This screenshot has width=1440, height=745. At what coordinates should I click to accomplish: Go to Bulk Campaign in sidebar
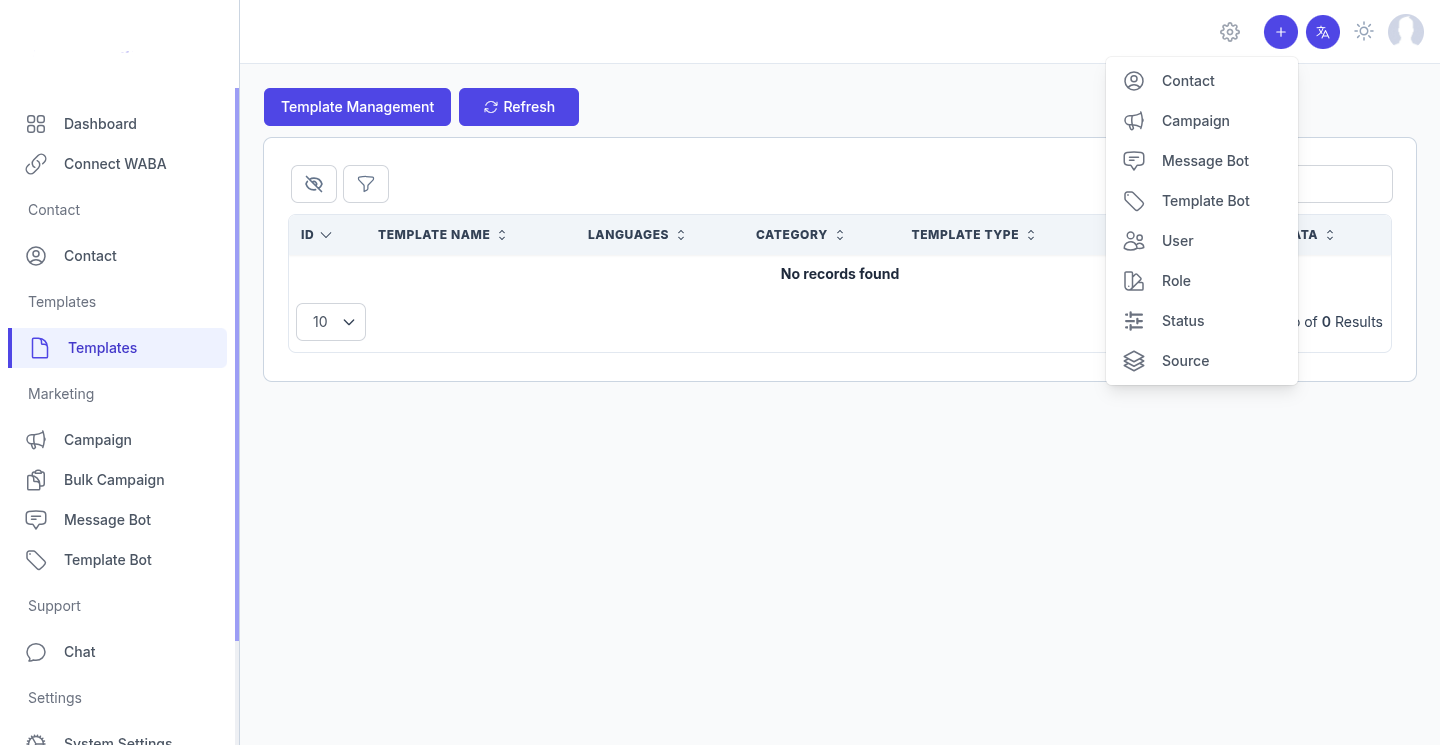point(117,480)
